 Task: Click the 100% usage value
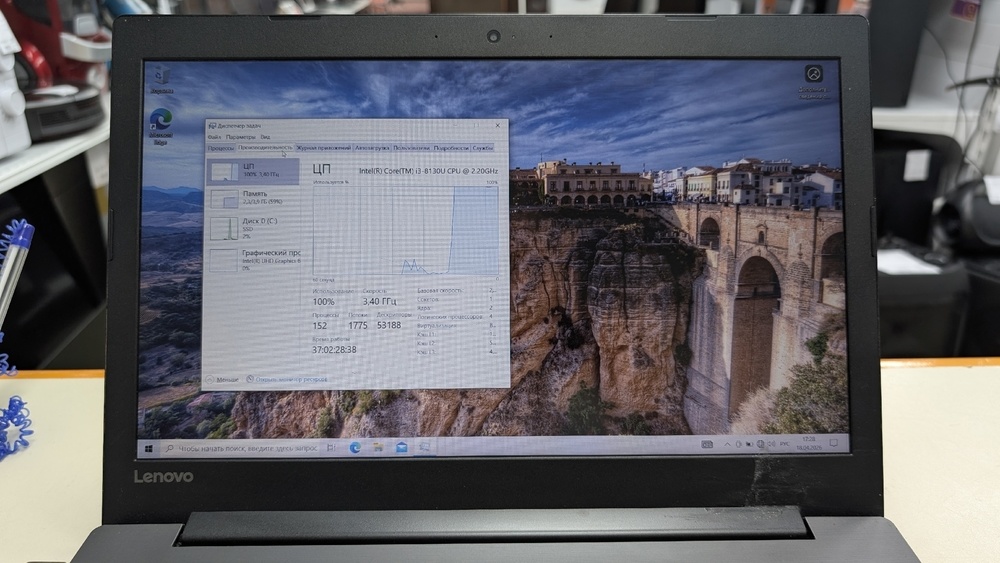tap(323, 302)
